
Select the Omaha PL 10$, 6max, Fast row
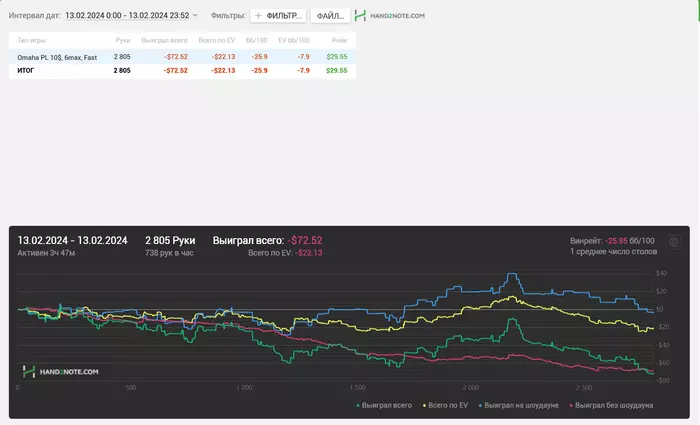pos(182,57)
